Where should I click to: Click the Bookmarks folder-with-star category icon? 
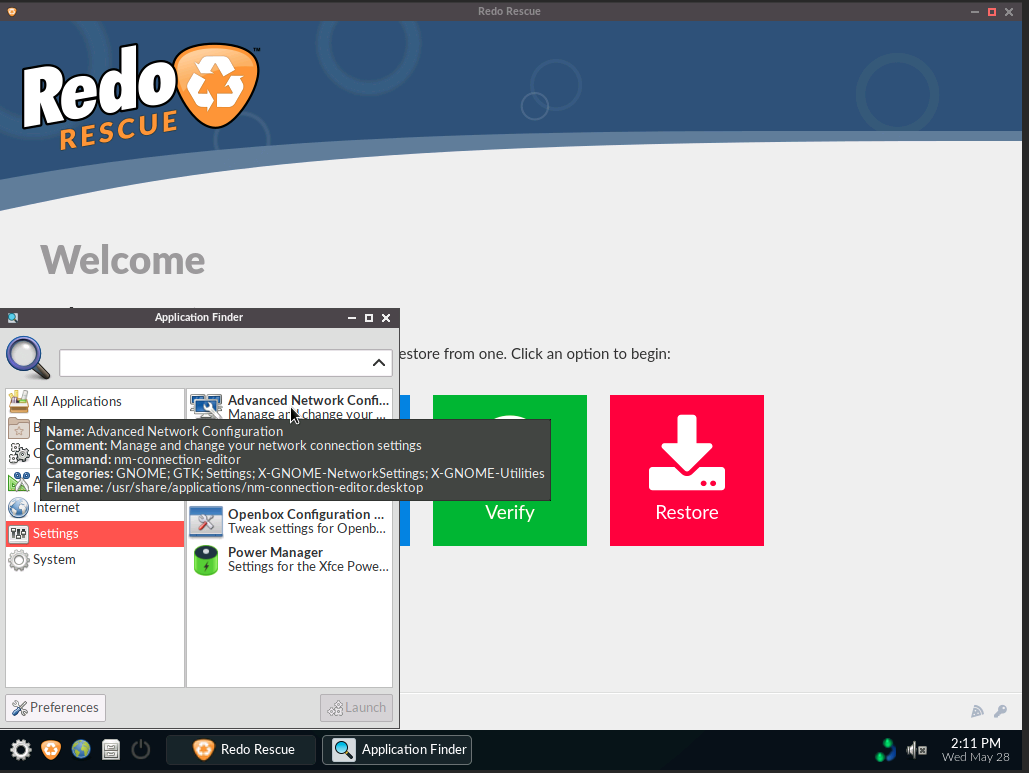(x=18, y=428)
